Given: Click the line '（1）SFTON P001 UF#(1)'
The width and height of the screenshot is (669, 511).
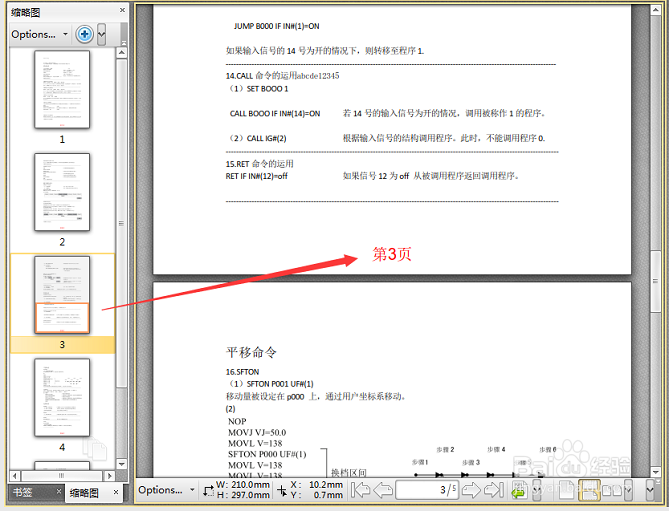Looking at the screenshot, I should [271, 384].
